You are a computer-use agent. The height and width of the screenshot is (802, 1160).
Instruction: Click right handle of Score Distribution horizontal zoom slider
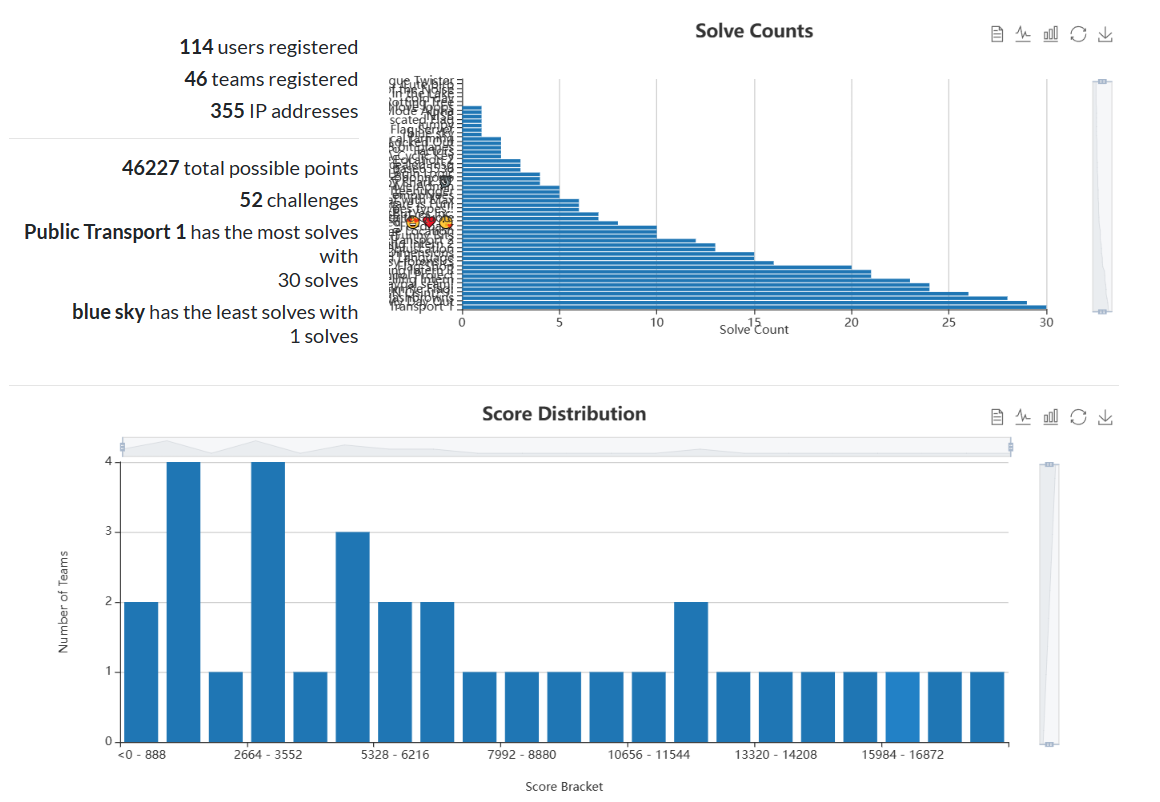(x=1011, y=446)
